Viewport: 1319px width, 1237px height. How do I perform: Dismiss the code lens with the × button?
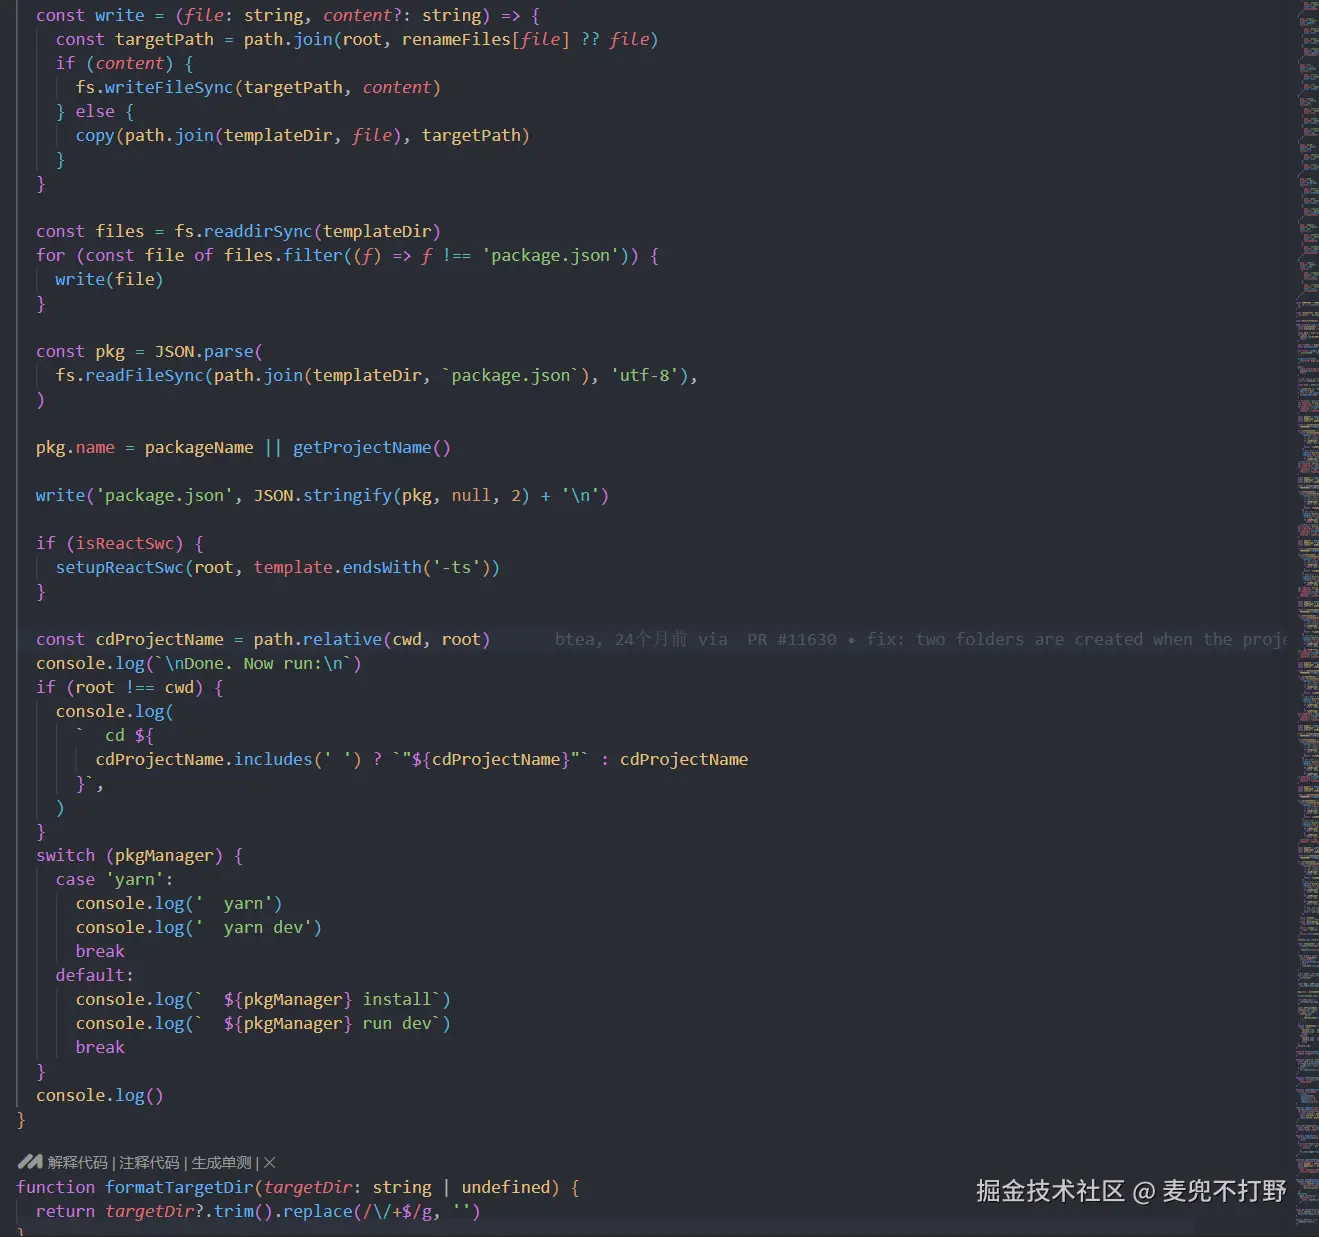(x=270, y=1163)
